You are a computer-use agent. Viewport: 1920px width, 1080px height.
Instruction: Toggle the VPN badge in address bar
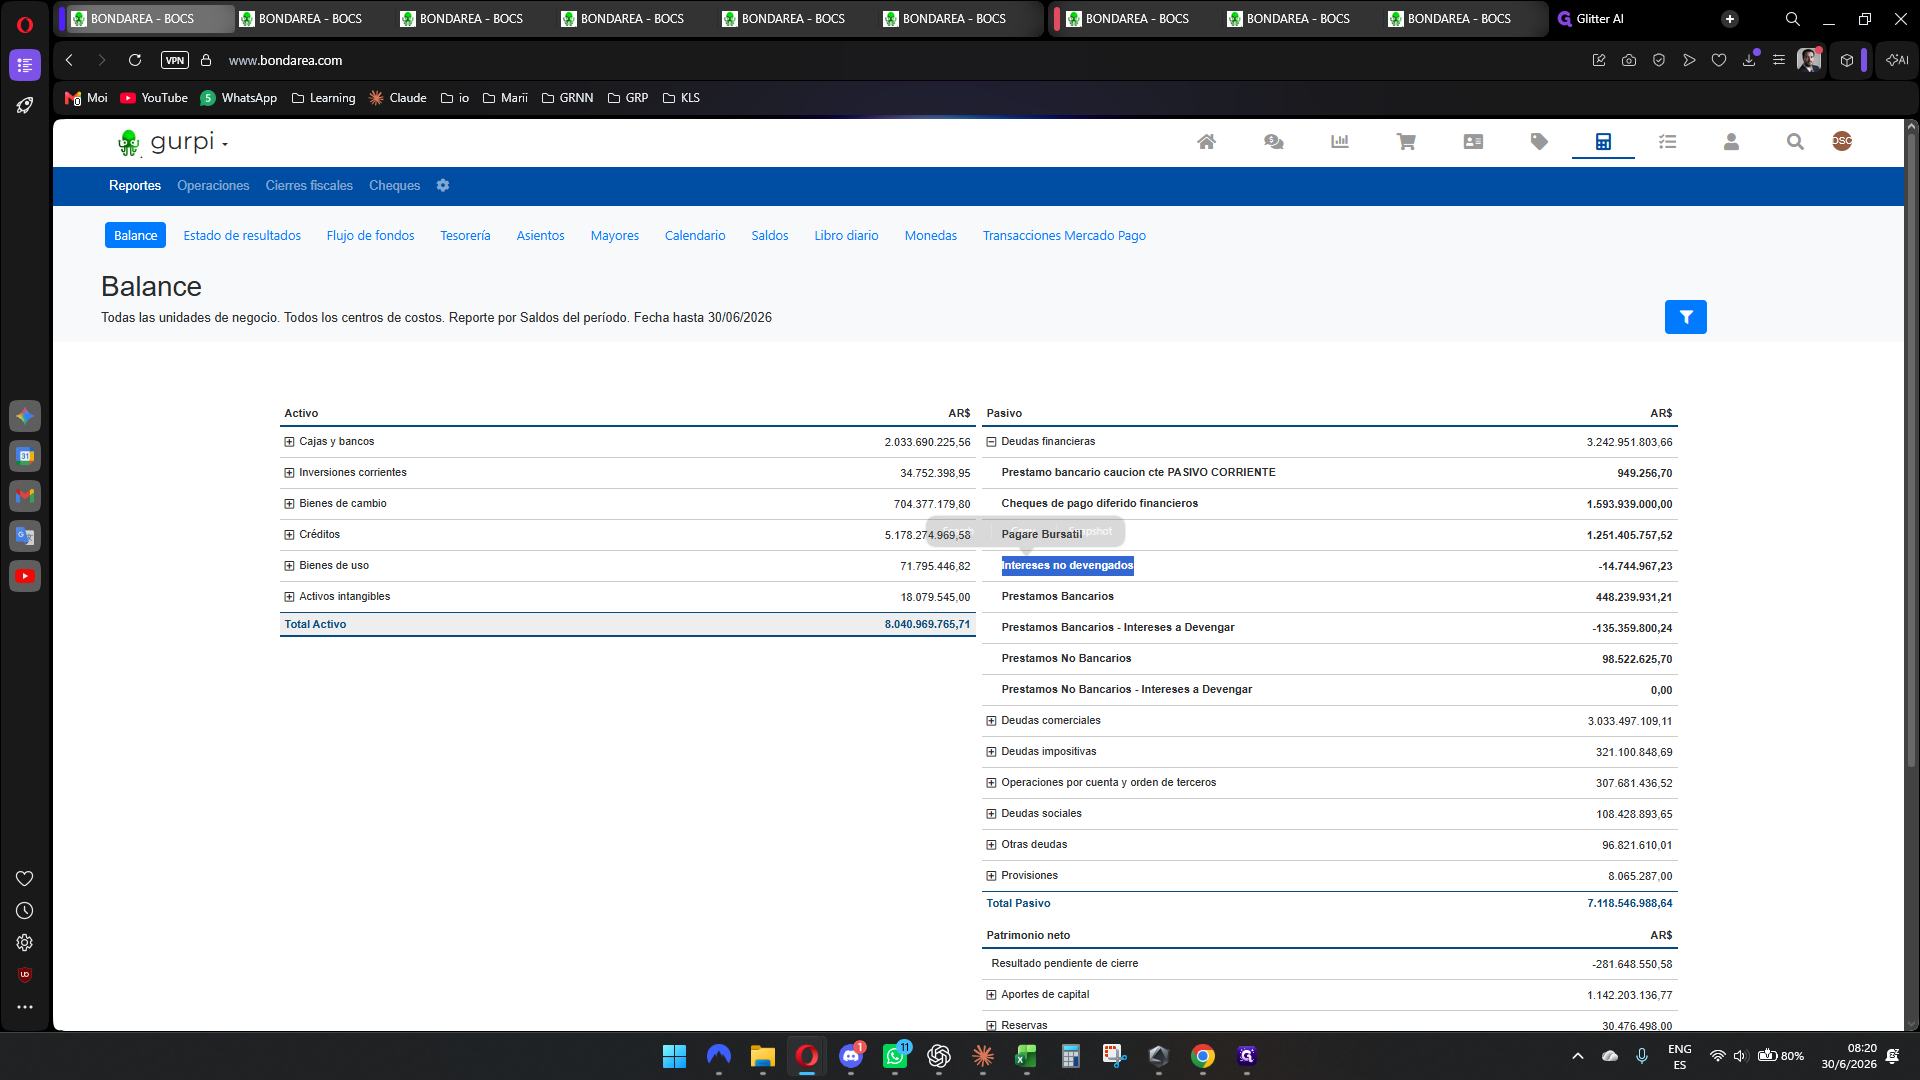175,61
